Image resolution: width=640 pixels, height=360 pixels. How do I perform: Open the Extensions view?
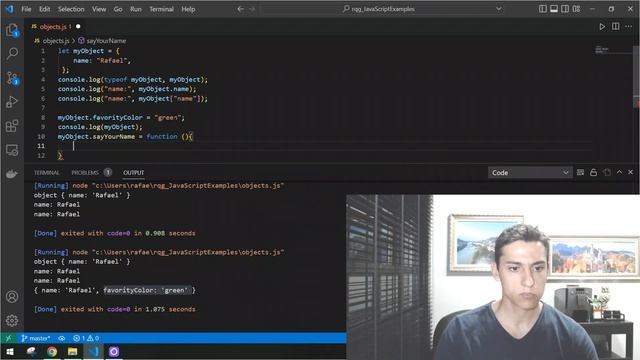coord(12,126)
